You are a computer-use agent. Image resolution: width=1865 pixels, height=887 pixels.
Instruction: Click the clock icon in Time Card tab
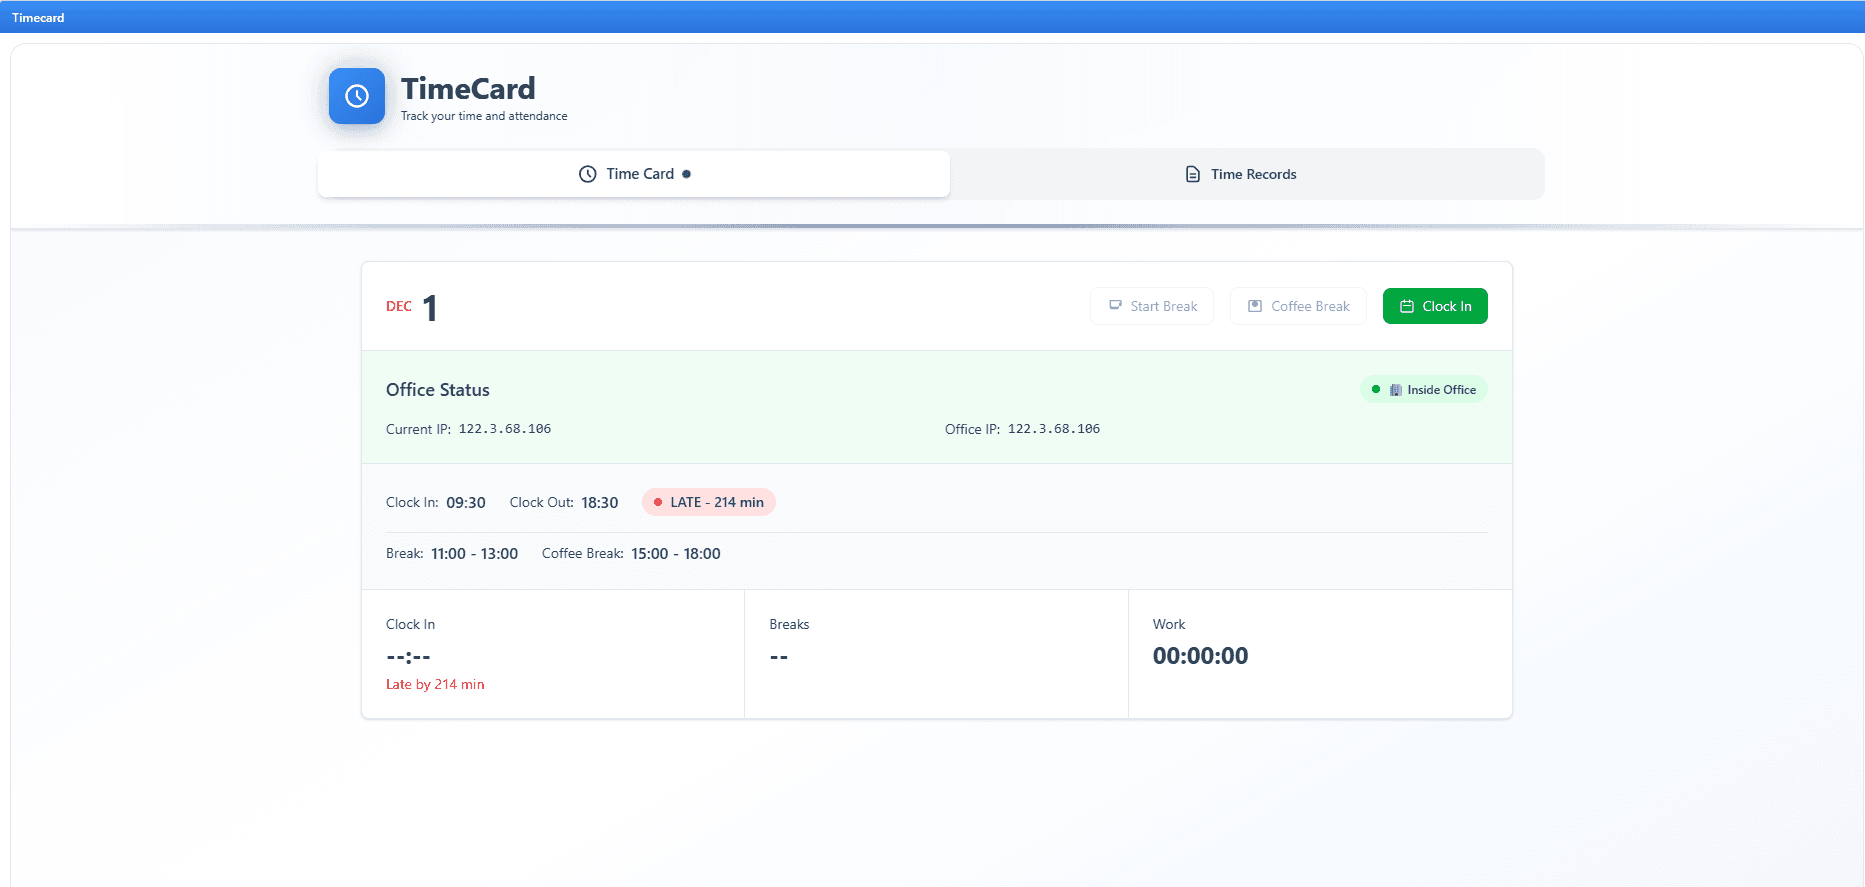pyautogui.click(x=588, y=174)
